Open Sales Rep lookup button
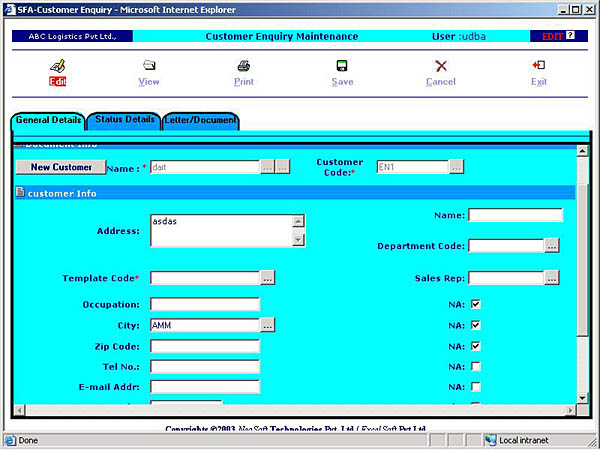This screenshot has height=450, width=600. coord(551,278)
